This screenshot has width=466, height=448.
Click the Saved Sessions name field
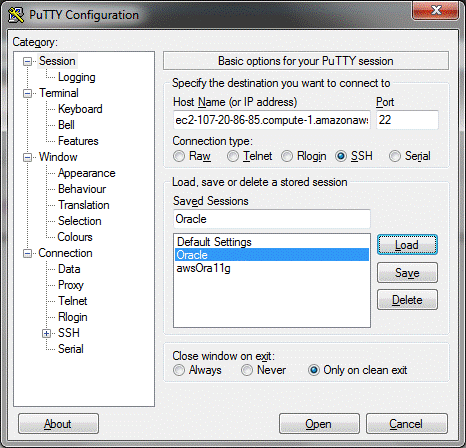[272, 219]
